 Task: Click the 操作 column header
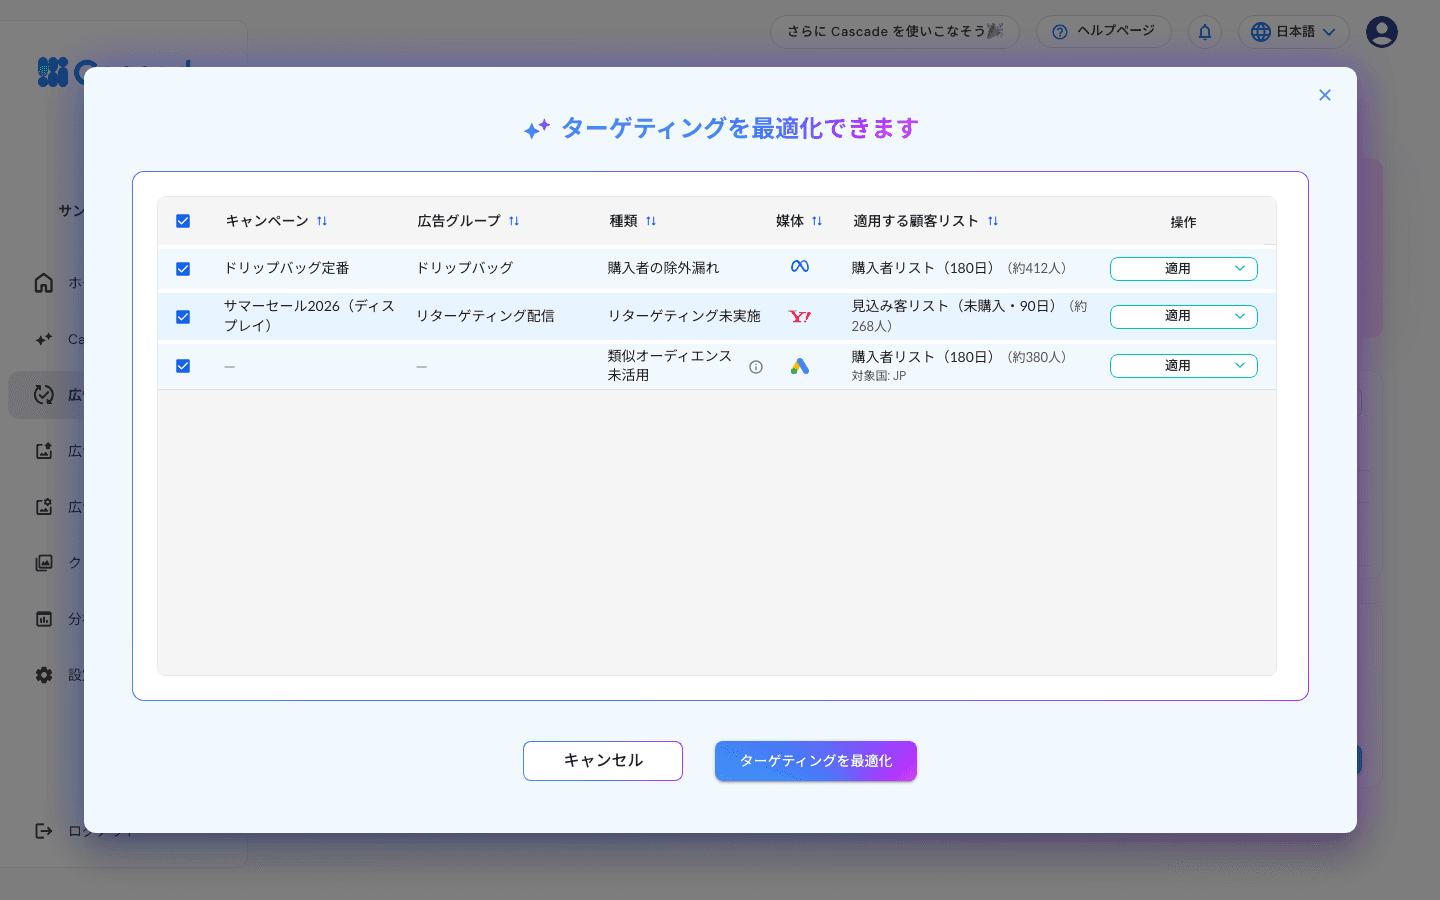tap(1183, 222)
